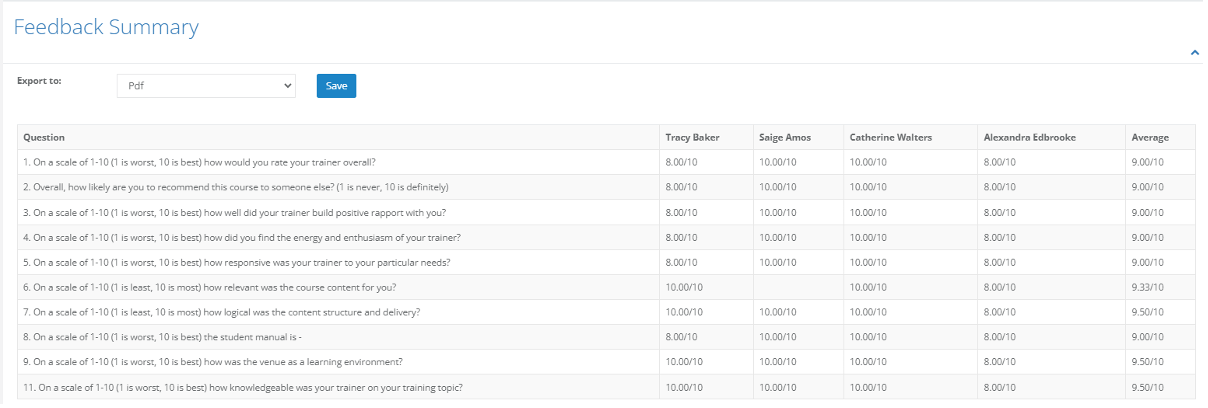Click the Tracy Baker column header
Image resolution: width=1208 pixels, height=408 pixels.
tap(692, 137)
